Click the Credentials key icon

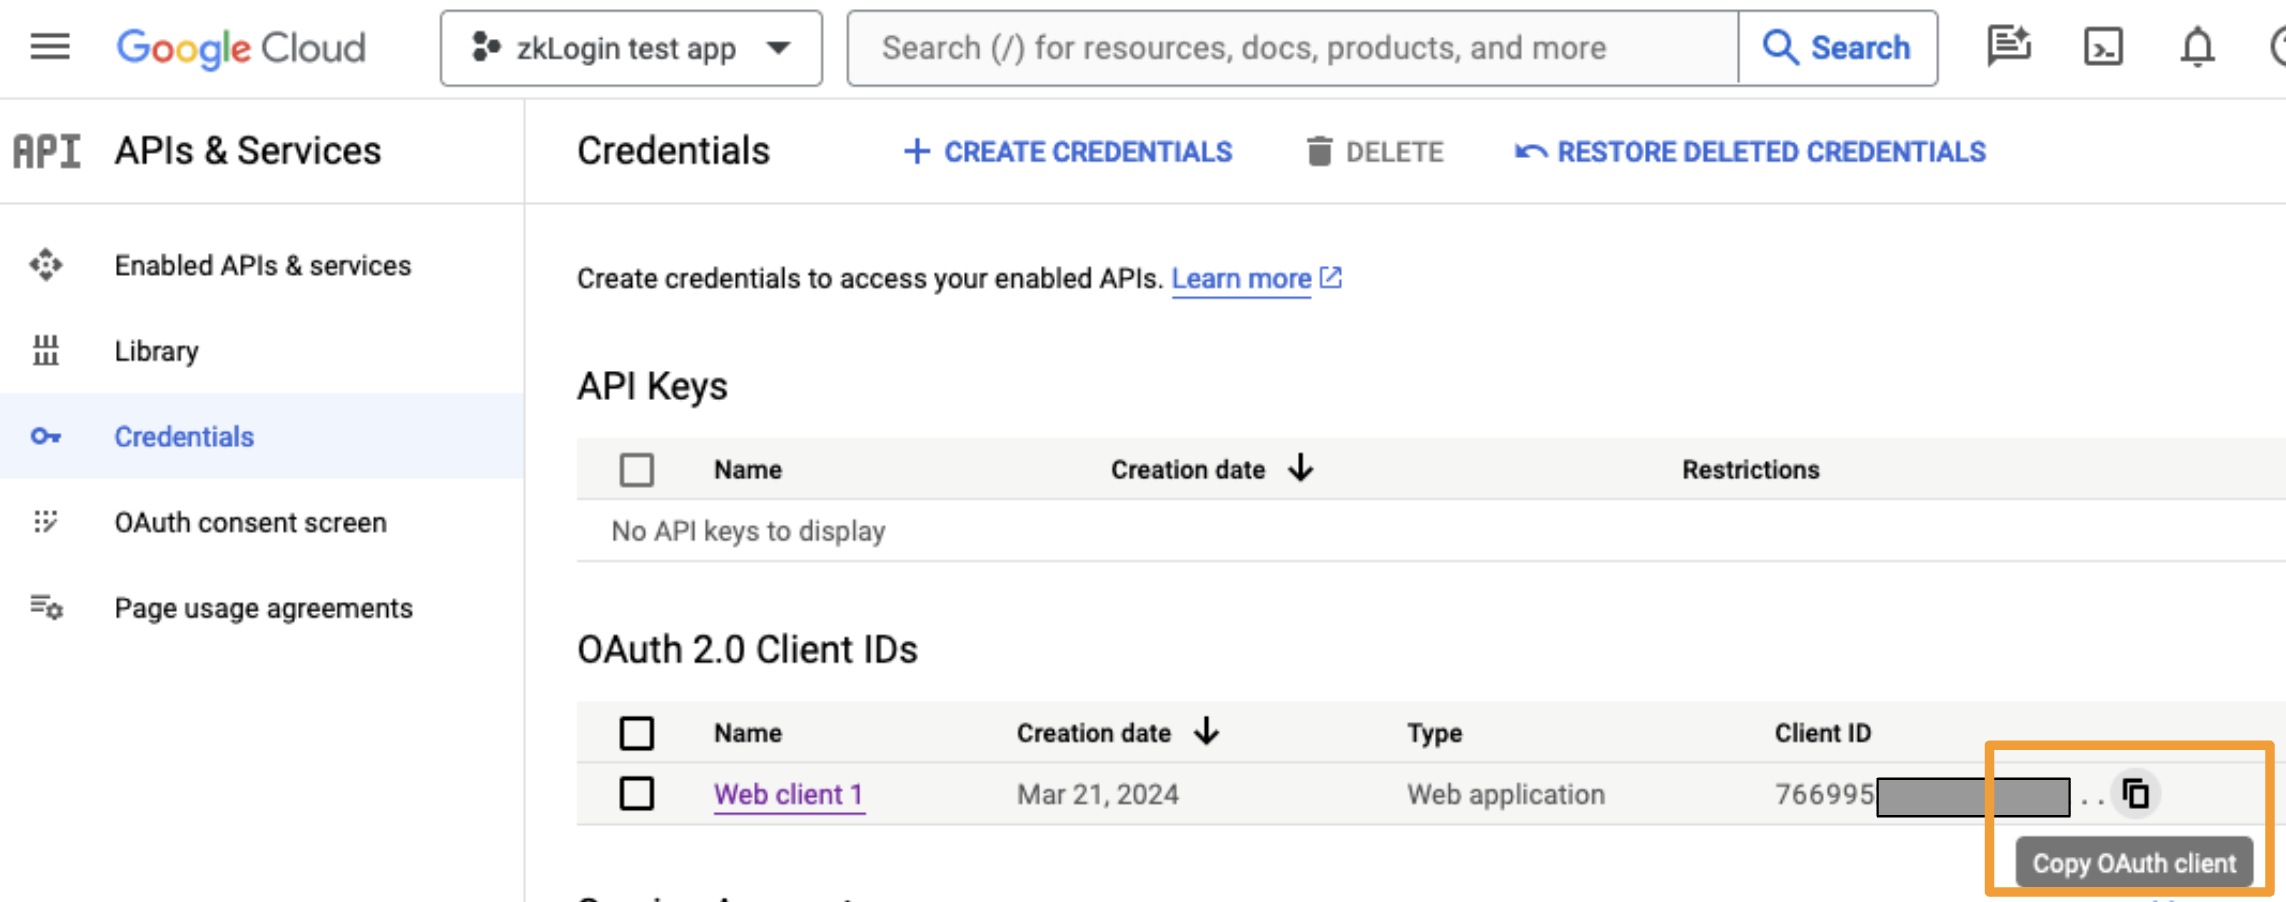pyautogui.click(x=46, y=437)
